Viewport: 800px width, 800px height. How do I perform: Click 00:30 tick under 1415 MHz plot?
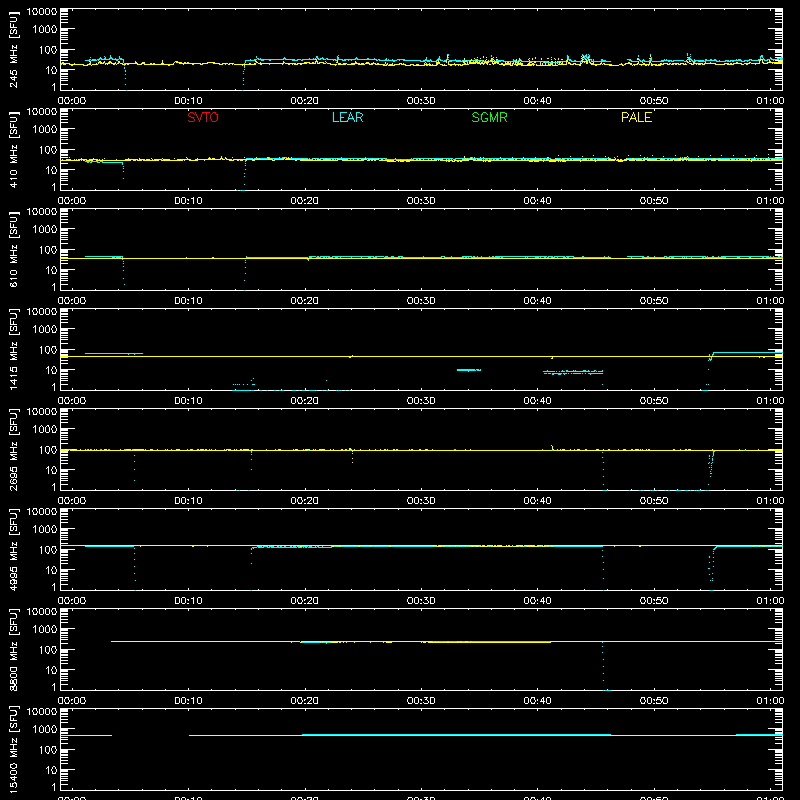[421, 401]
